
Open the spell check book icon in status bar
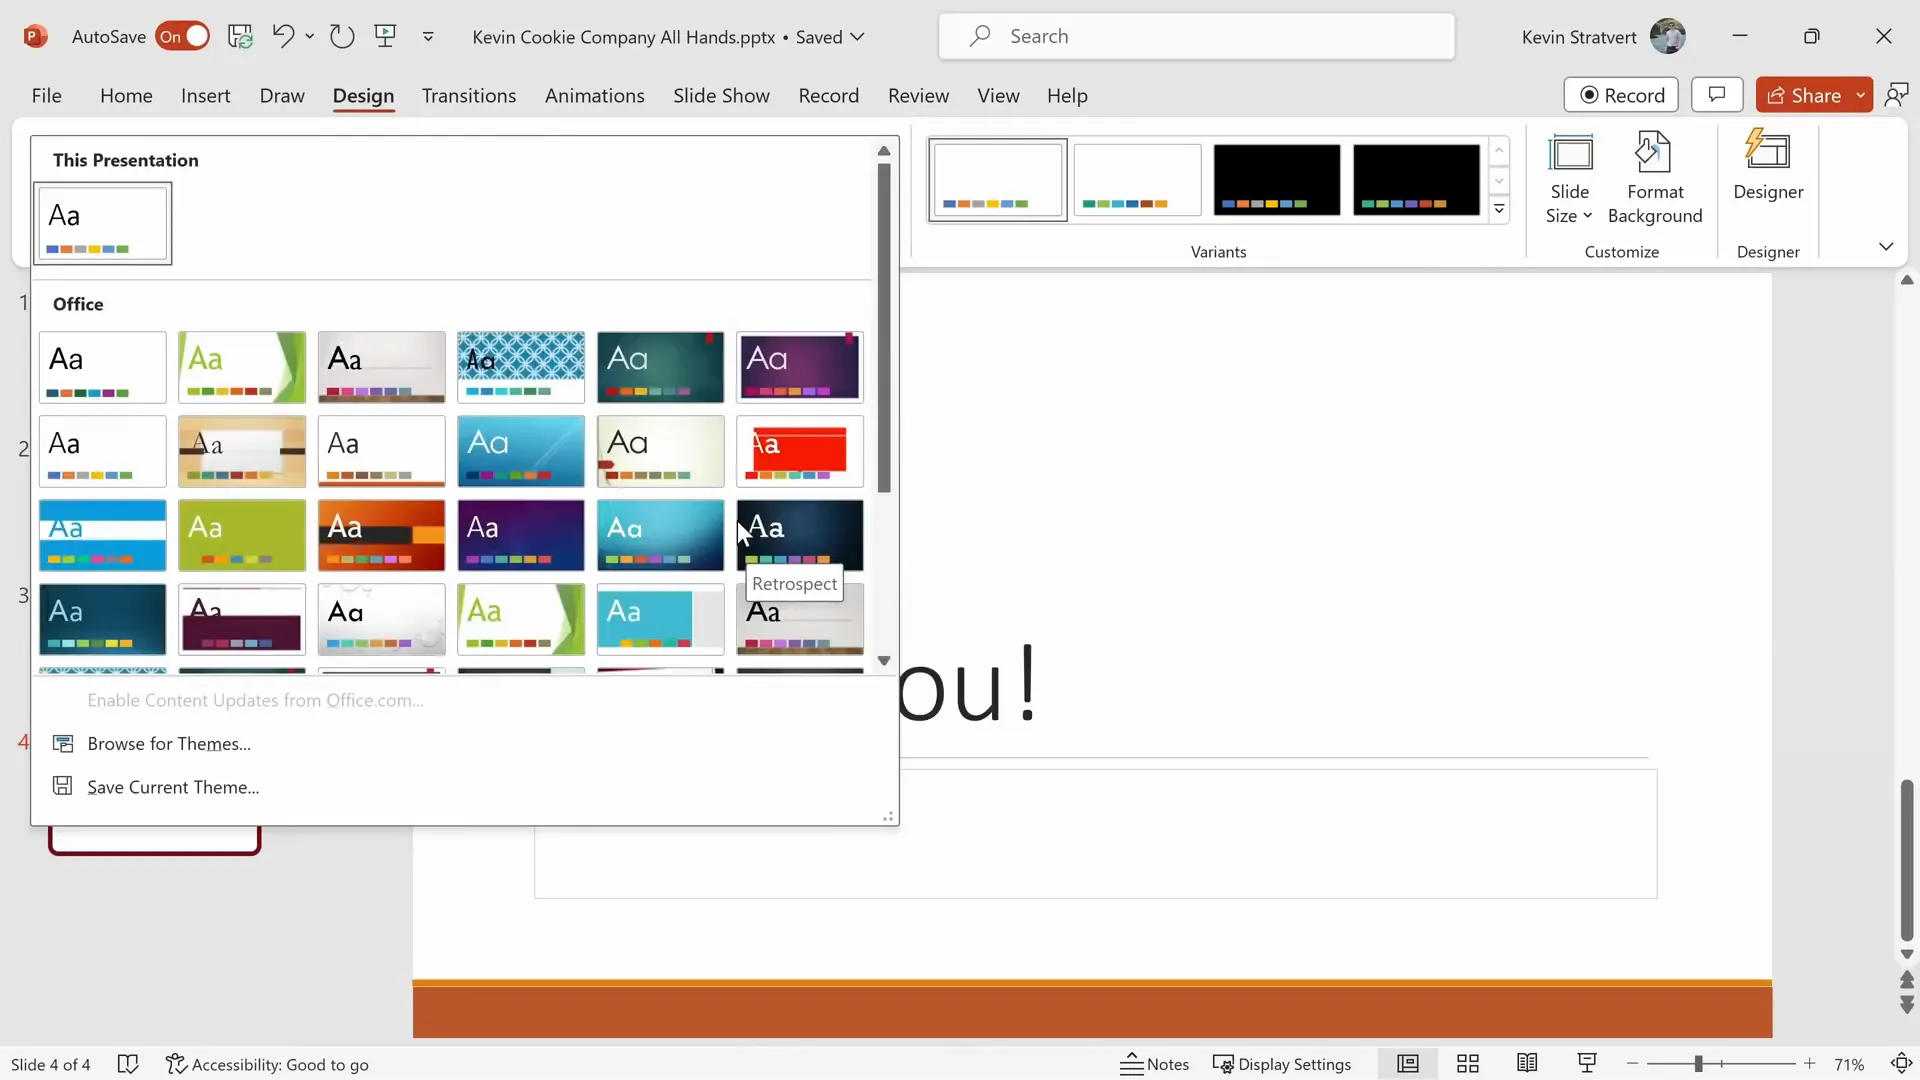point(128,1064)
